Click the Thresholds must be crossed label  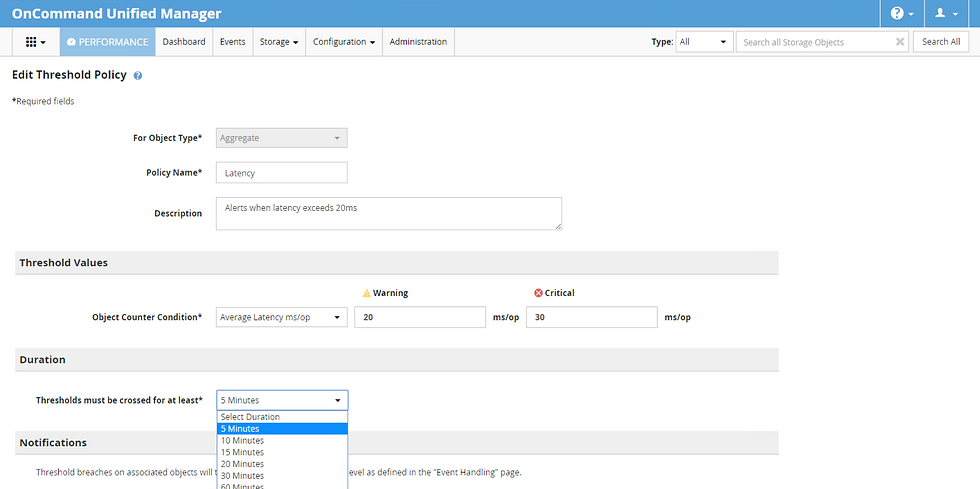point(119,400)
